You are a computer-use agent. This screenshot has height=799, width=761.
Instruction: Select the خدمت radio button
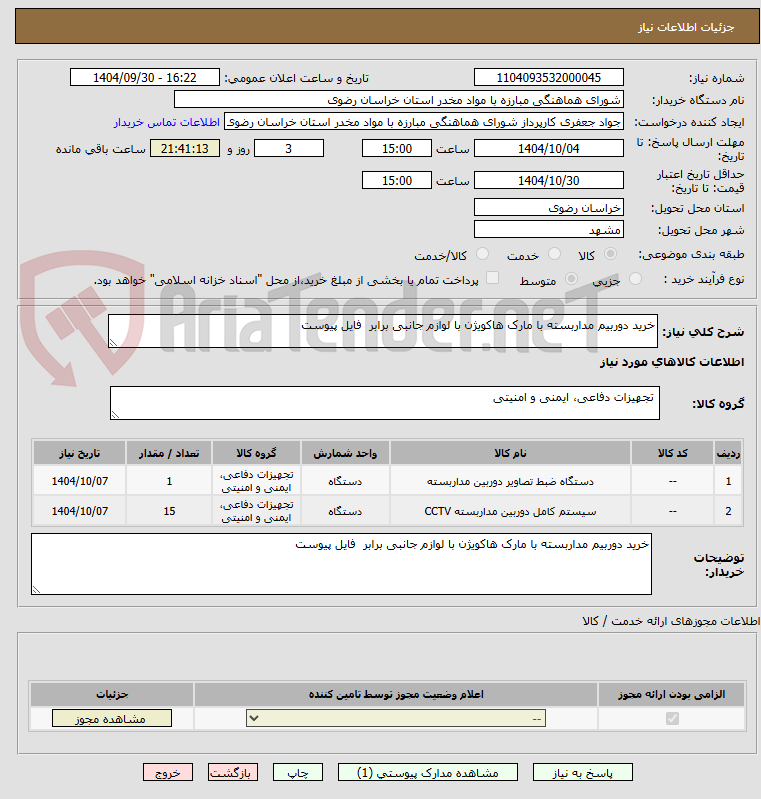tap(554, 254)
